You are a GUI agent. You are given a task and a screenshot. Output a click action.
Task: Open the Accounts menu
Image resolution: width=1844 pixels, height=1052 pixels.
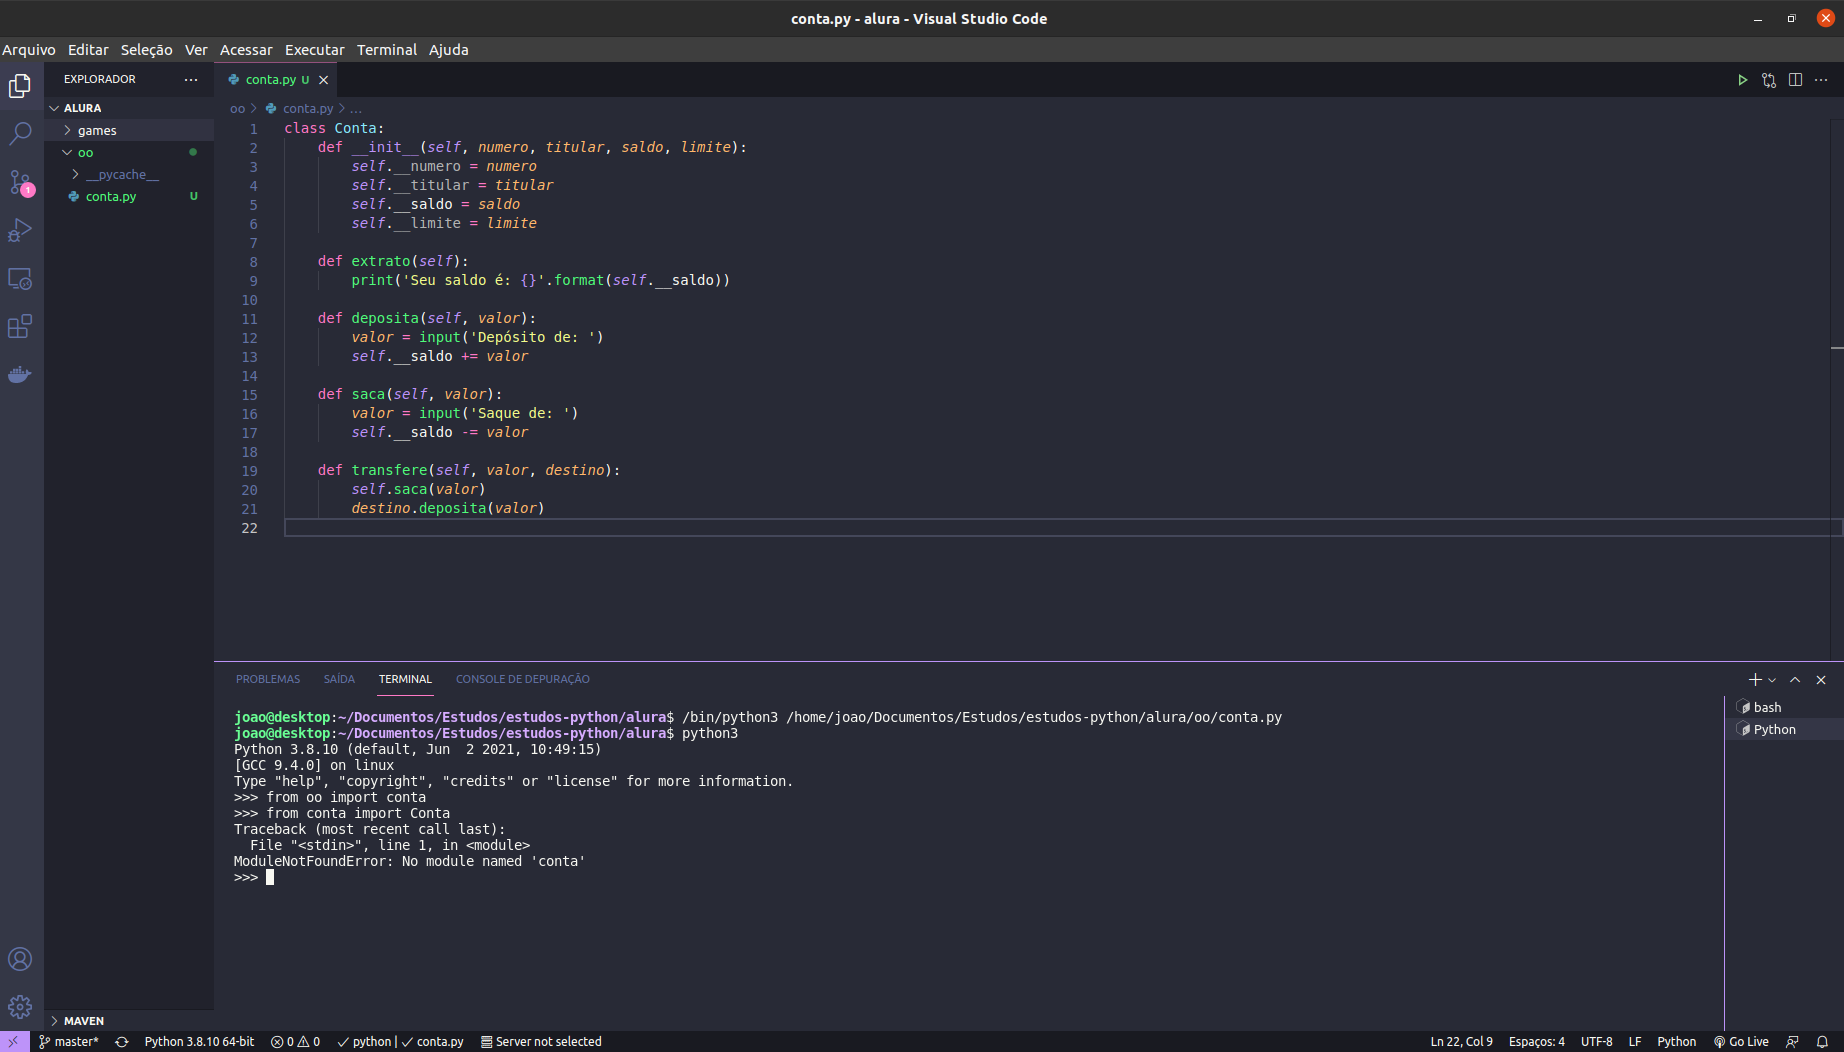pyautogui.click(x=20, y=959)
